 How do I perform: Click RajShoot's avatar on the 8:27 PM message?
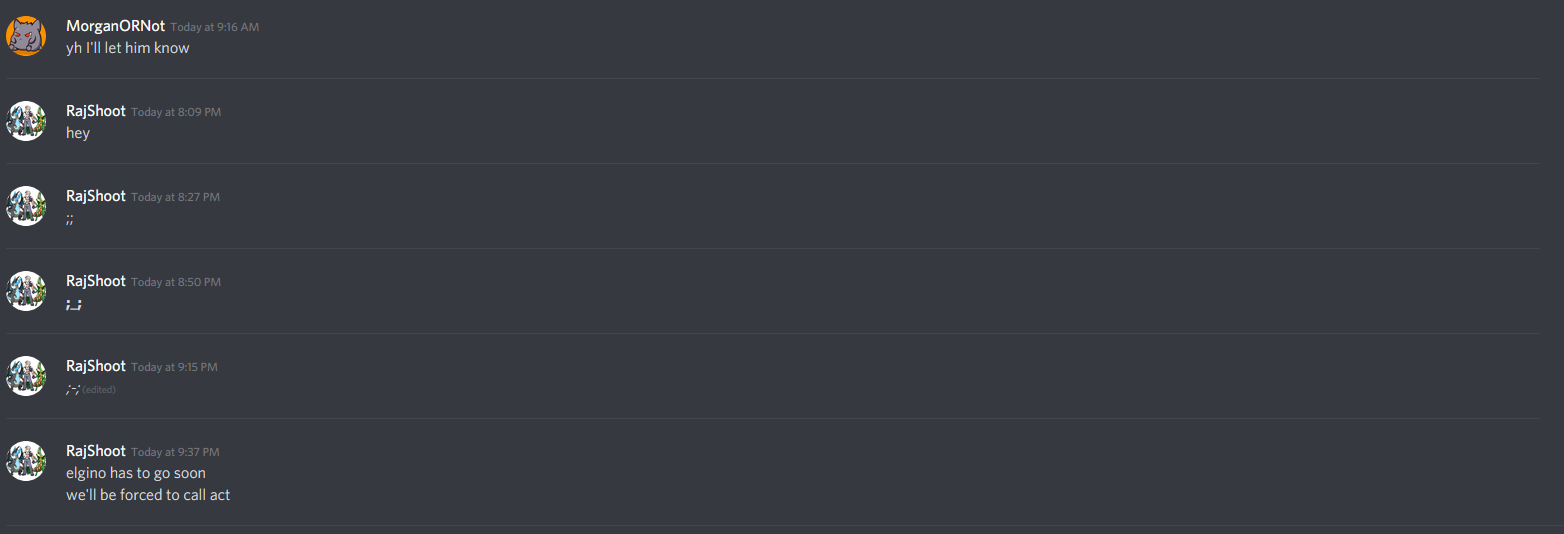click(x=25, y=206)
